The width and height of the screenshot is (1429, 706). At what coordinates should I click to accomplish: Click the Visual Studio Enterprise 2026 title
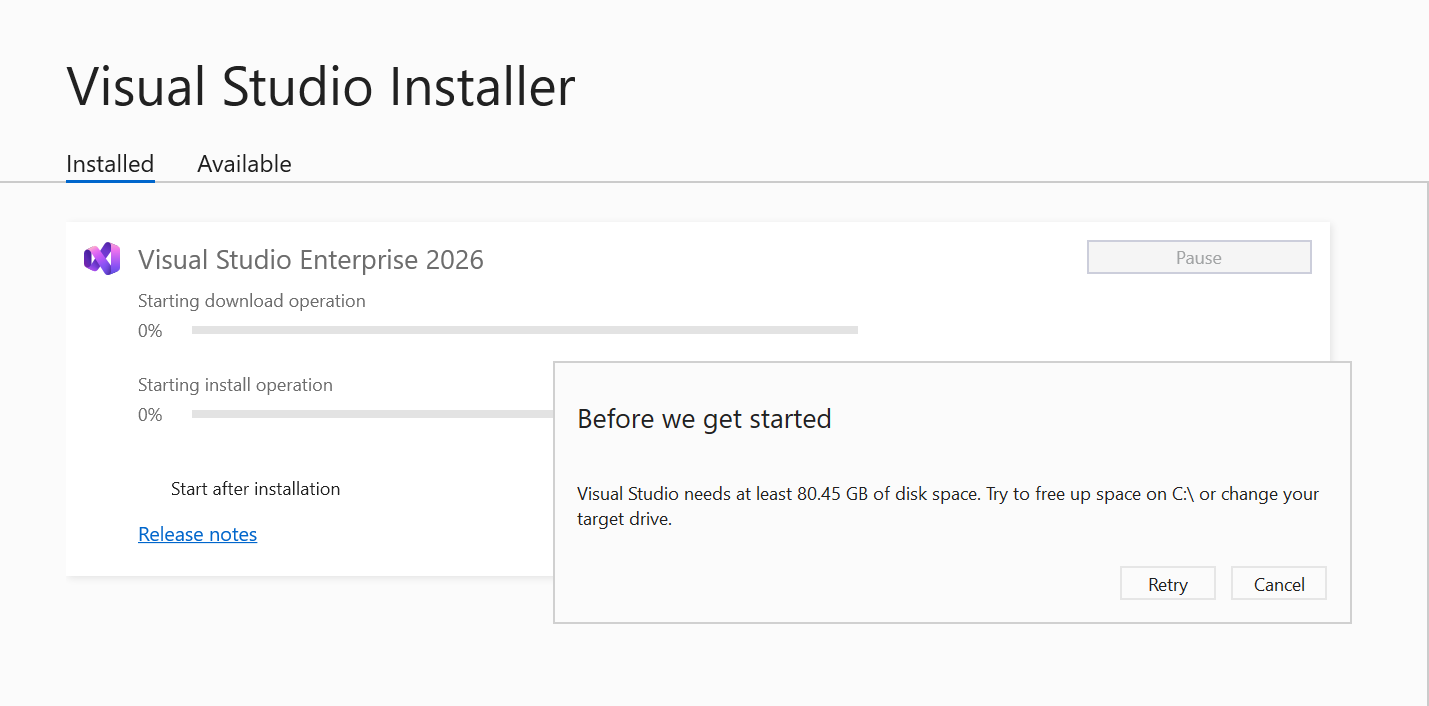(311, 259)
